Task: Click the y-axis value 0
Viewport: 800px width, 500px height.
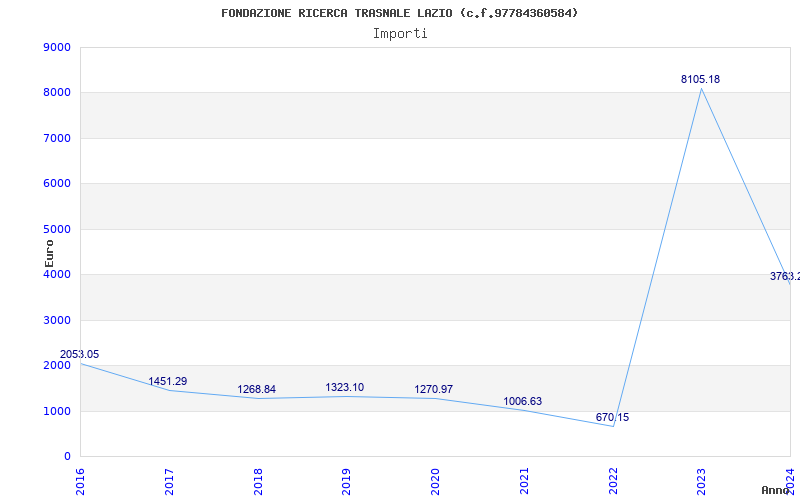Action: tap(67, 457)
